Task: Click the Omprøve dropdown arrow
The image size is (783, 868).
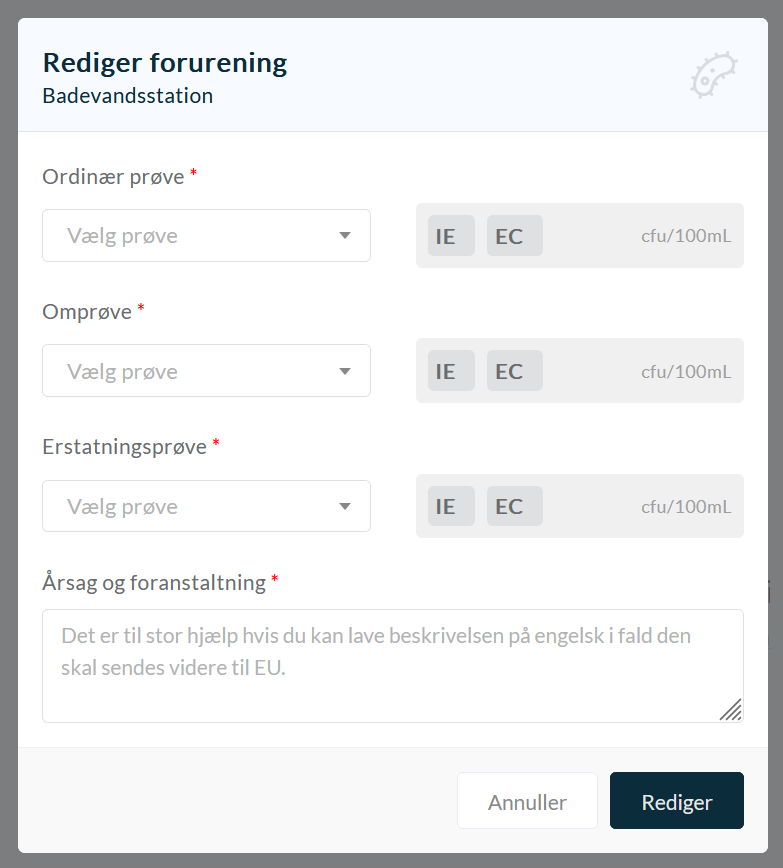Action: (344, 371)
